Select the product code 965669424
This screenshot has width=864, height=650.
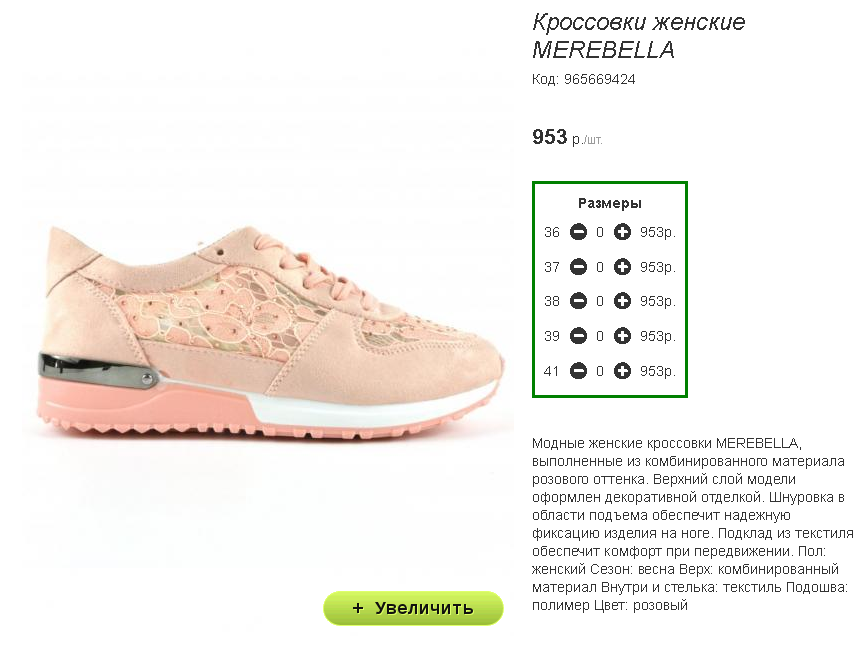pyautogui.click(x=600, y=79)
